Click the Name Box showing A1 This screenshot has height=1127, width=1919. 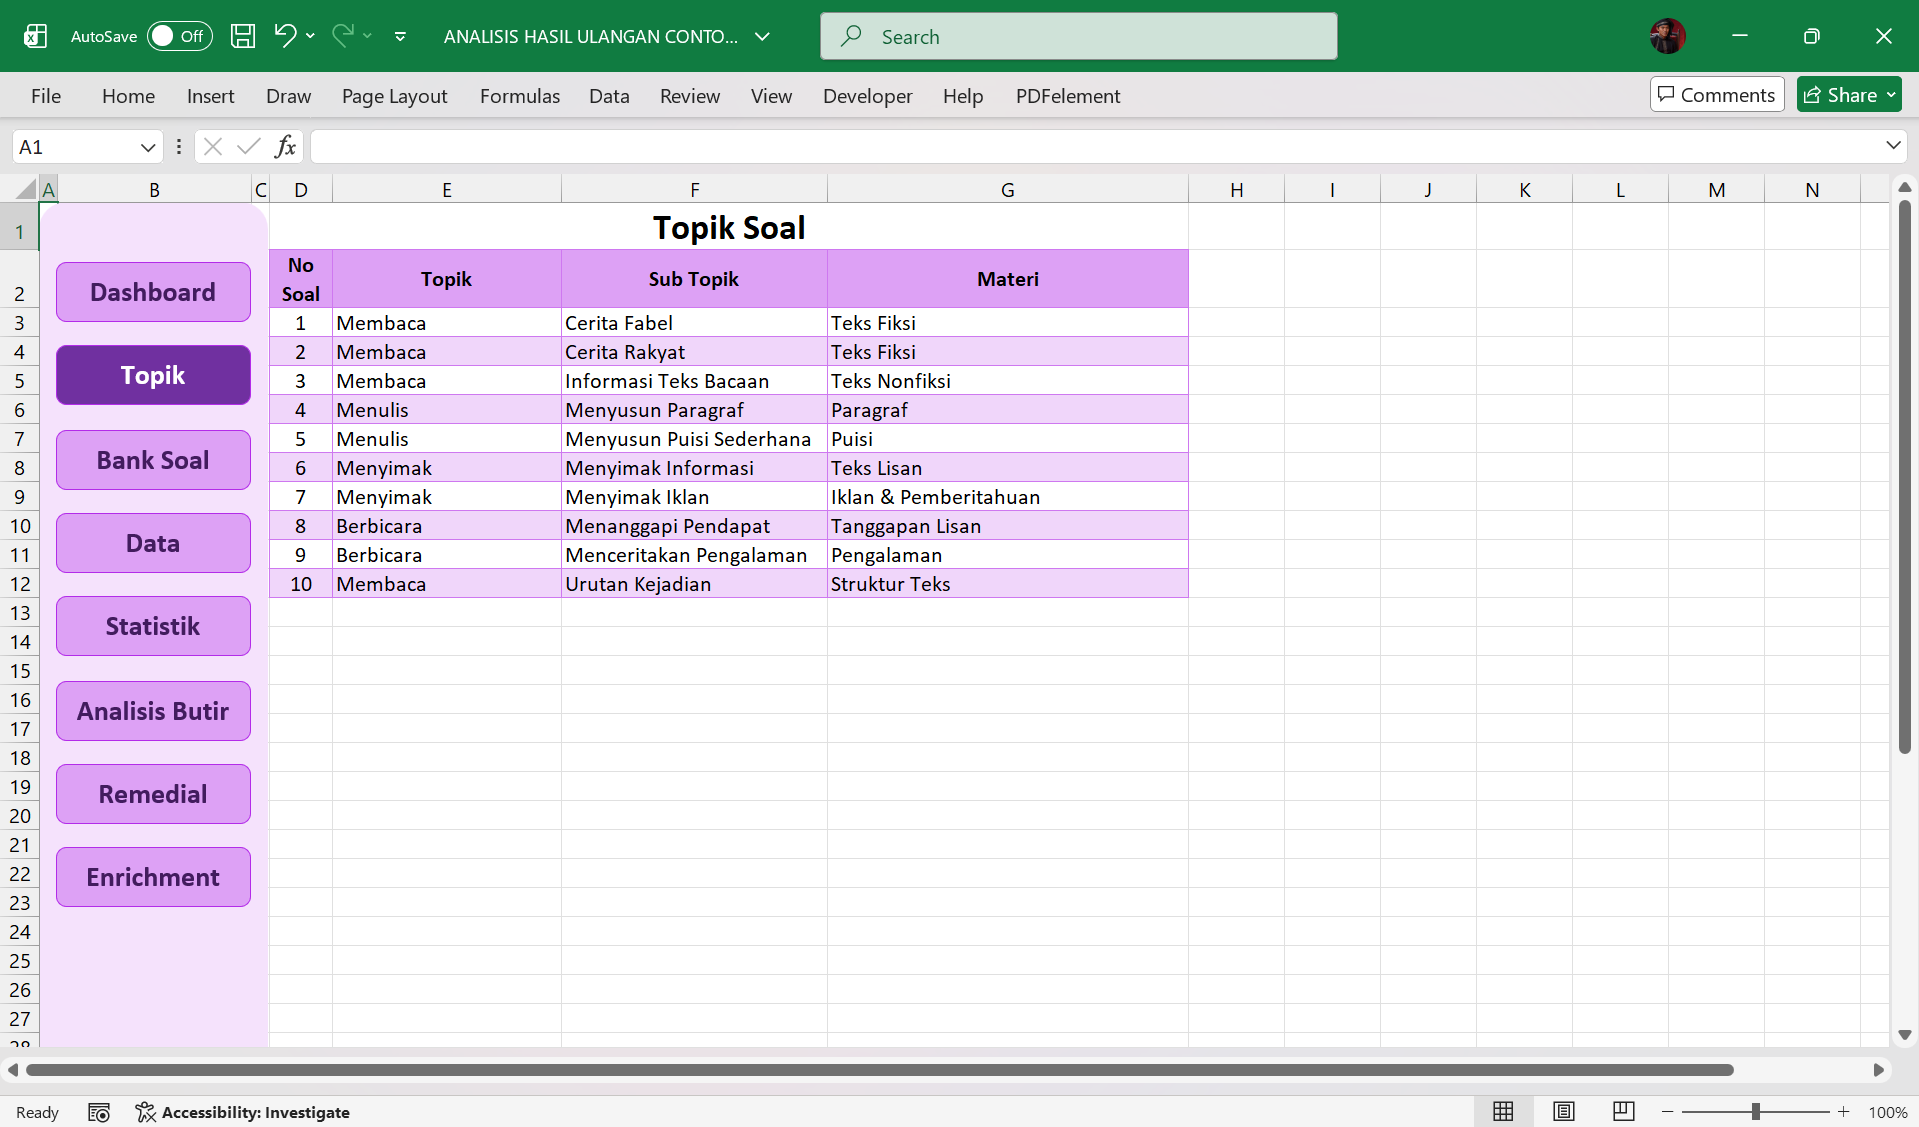click(x=75, y=147)
